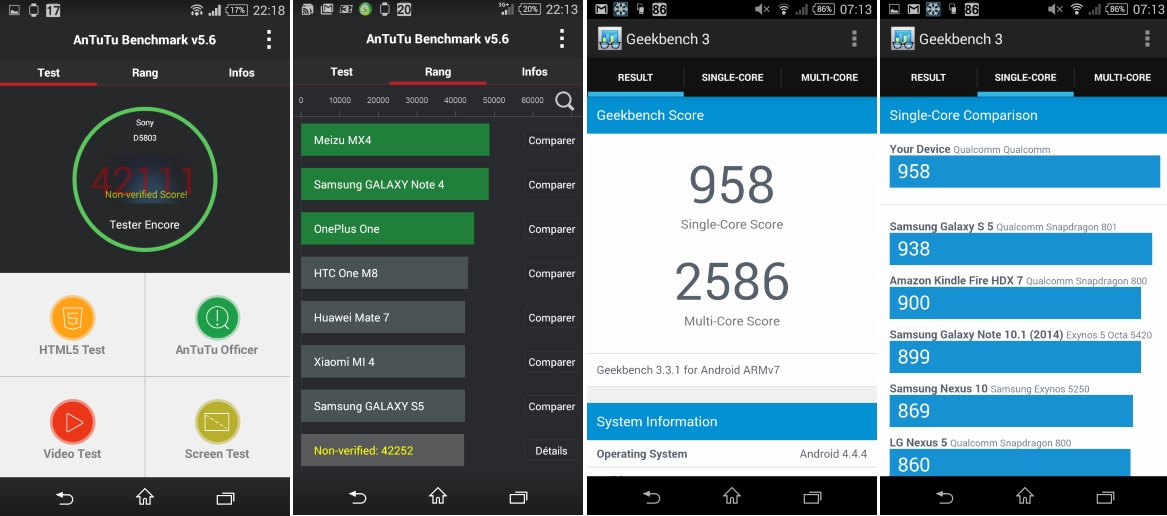This screenshot has height=516, width=1167.
Task: Tap Wi-Fi status icon in first screen
Action: click(196, 10)
